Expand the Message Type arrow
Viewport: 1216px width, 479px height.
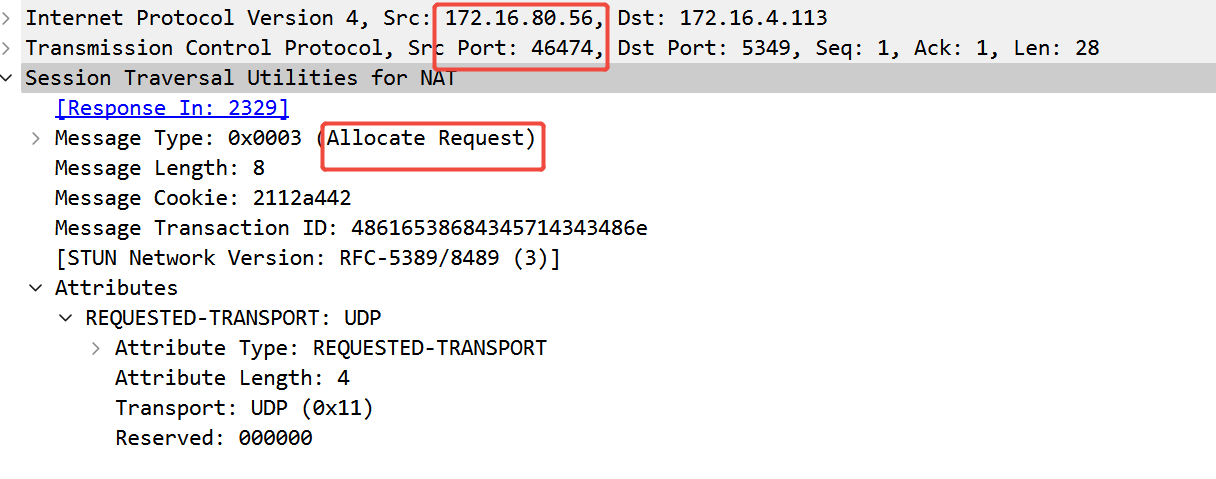coord(37,138)
